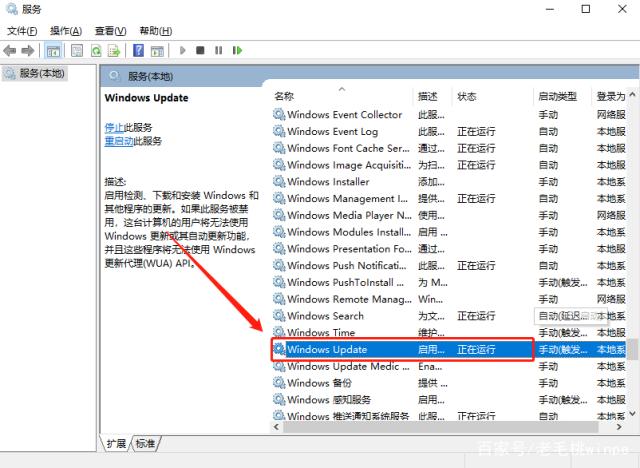Open the 帮助(H) menu

tap(156, 31)
